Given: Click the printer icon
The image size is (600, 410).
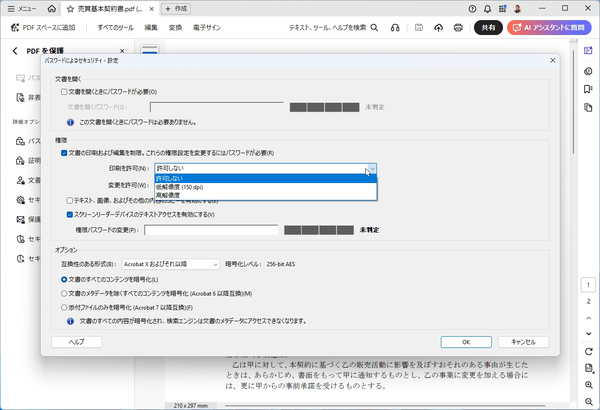Looking at the screenshot, I should click(x=458, y=28).
